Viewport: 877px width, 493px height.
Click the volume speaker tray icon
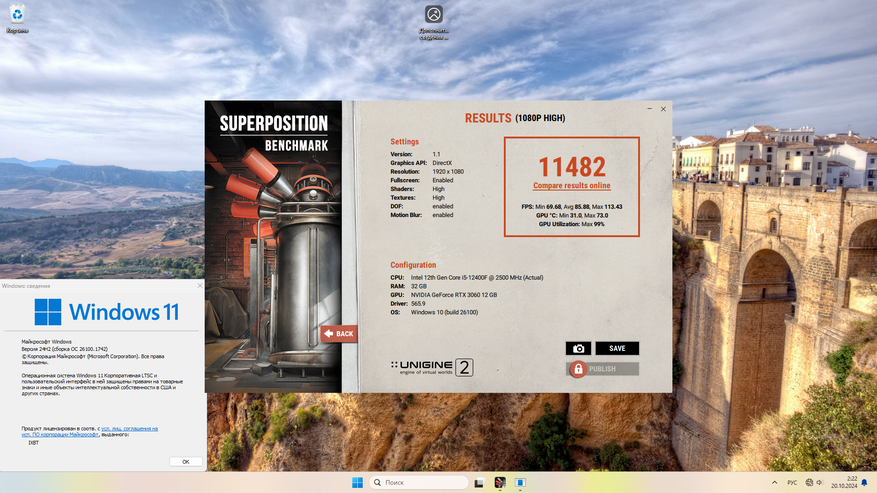pos(819,482)
